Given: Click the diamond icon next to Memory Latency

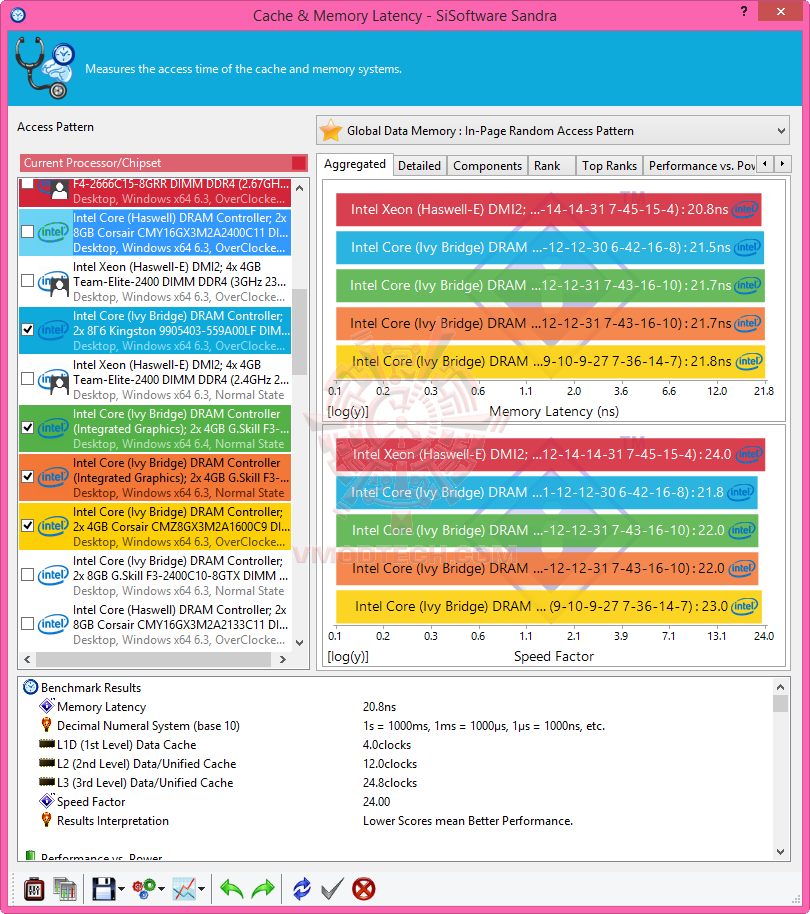Looking at the screenshot, I should click(47, 706).
